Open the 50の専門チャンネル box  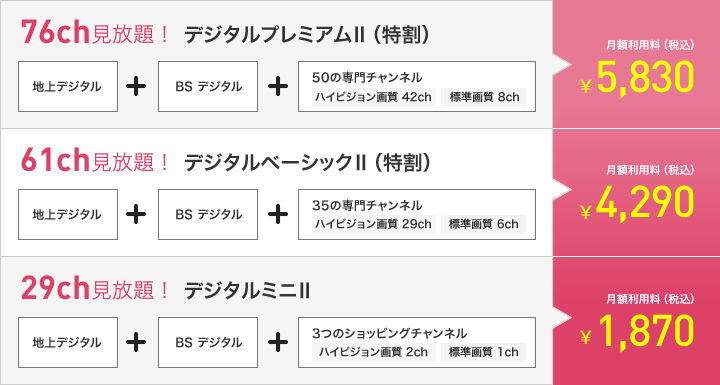417,86
